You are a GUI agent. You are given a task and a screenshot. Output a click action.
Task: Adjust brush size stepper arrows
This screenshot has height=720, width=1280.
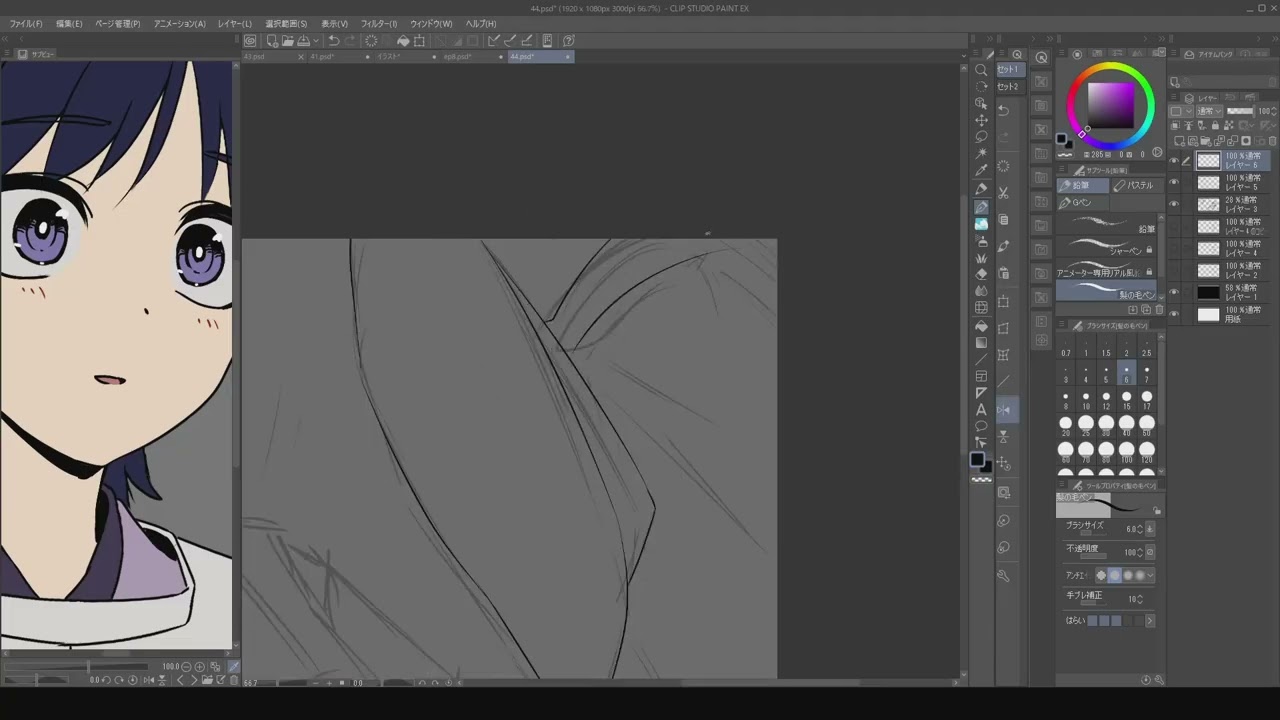coord(1140,529)
